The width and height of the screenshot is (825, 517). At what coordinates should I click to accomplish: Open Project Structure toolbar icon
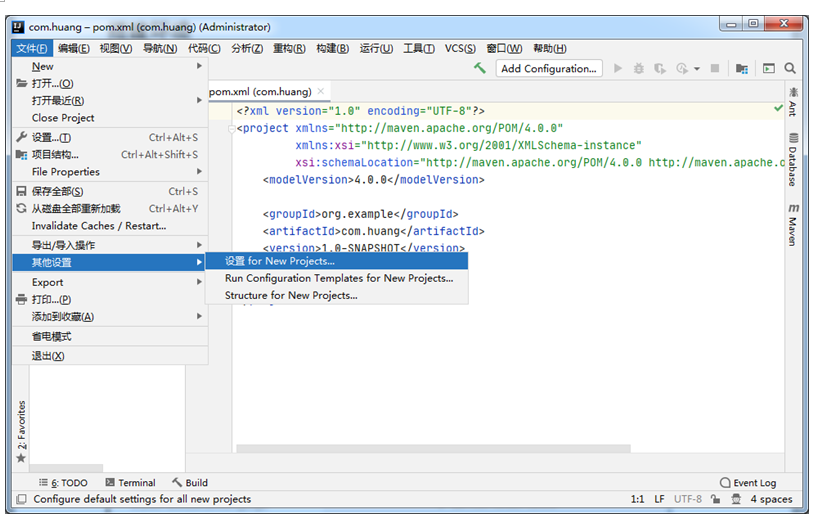pos(742,68)
